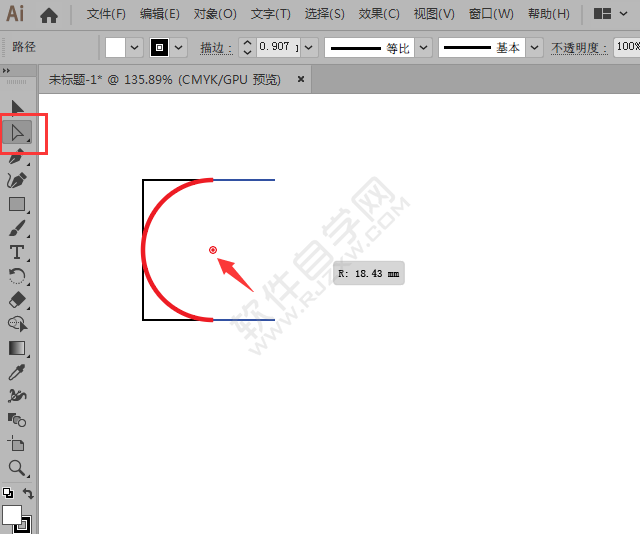
Task: Select the Direct Selection tool
Action: coord(18,132)
